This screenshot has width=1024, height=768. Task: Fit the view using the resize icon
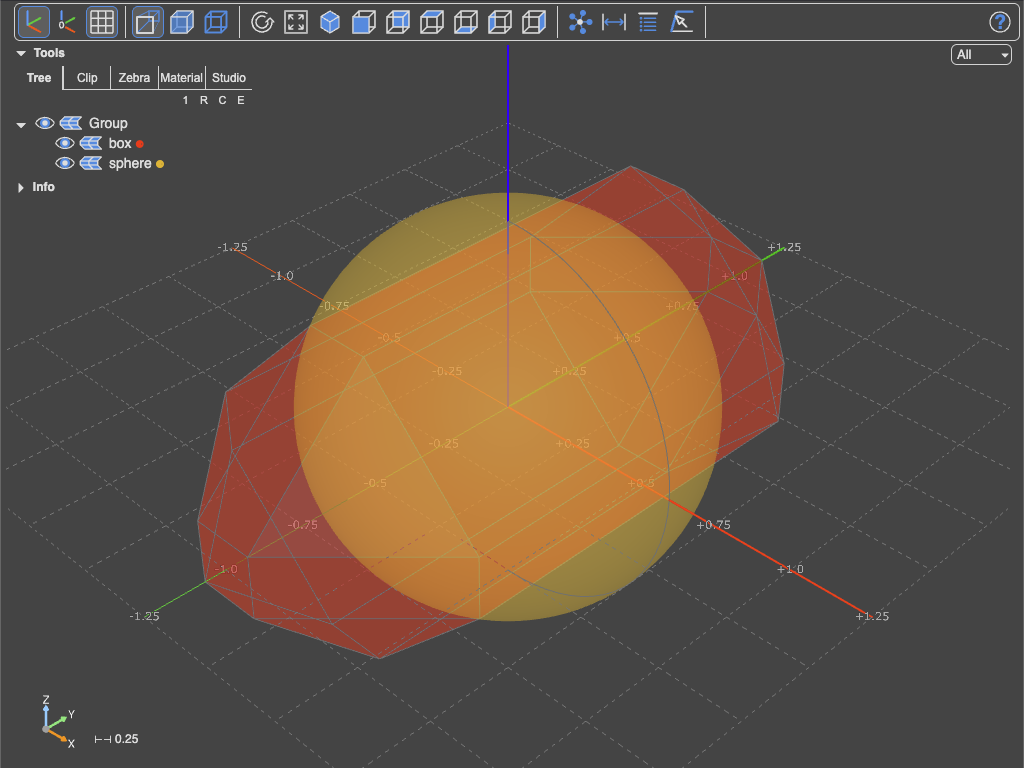click(296, 22)
